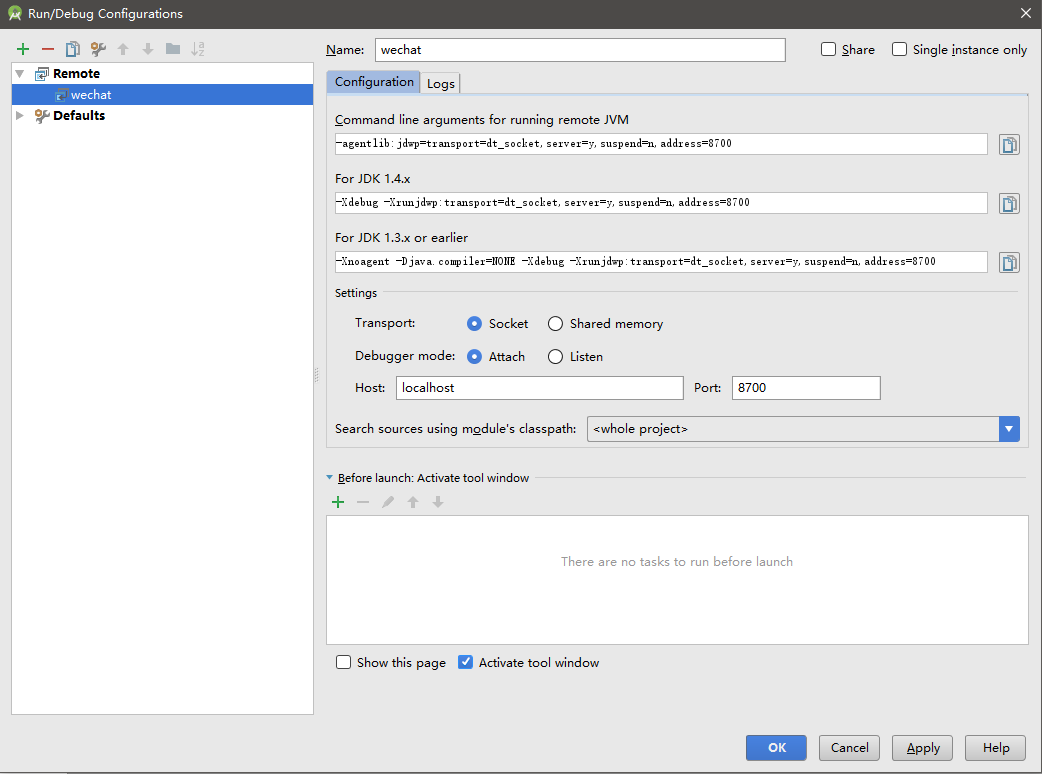The width and height of the screenshot is (1042, 774).
Task: Enable the Share checkbox
Action: (x=828, y=50)
